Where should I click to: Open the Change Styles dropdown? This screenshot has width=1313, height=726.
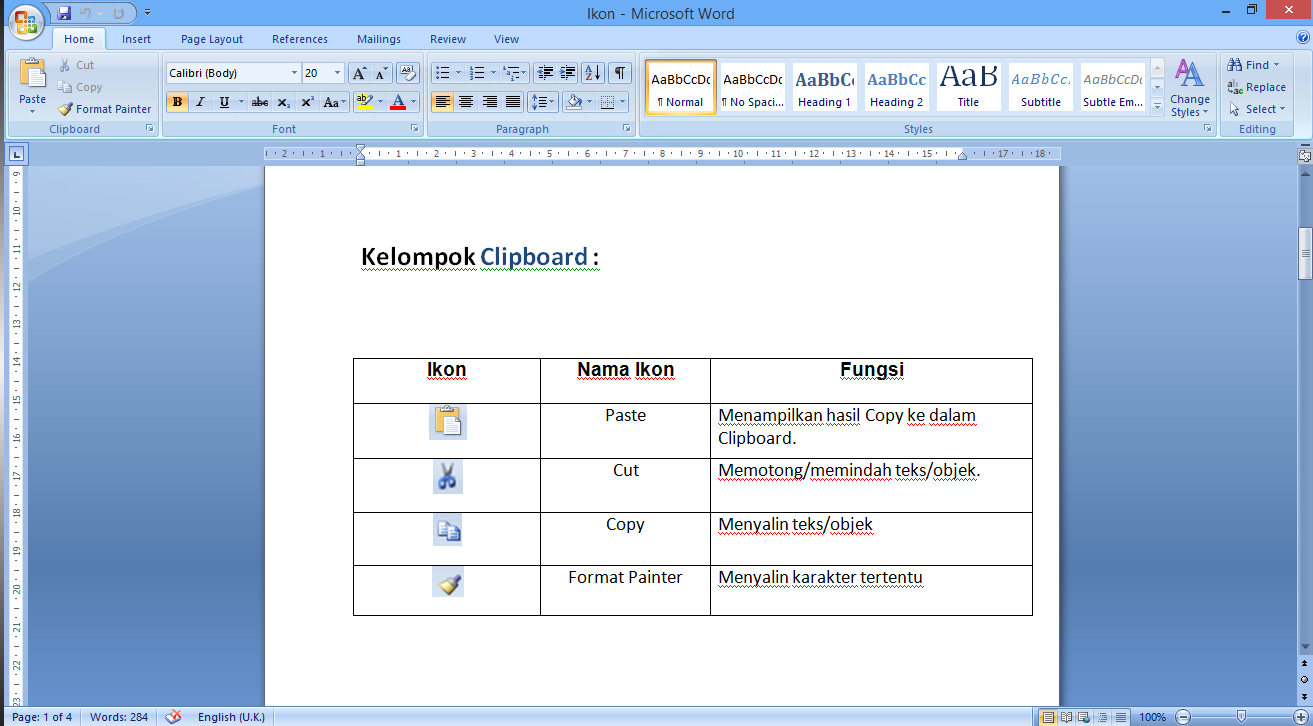[x=1189, y=88]
